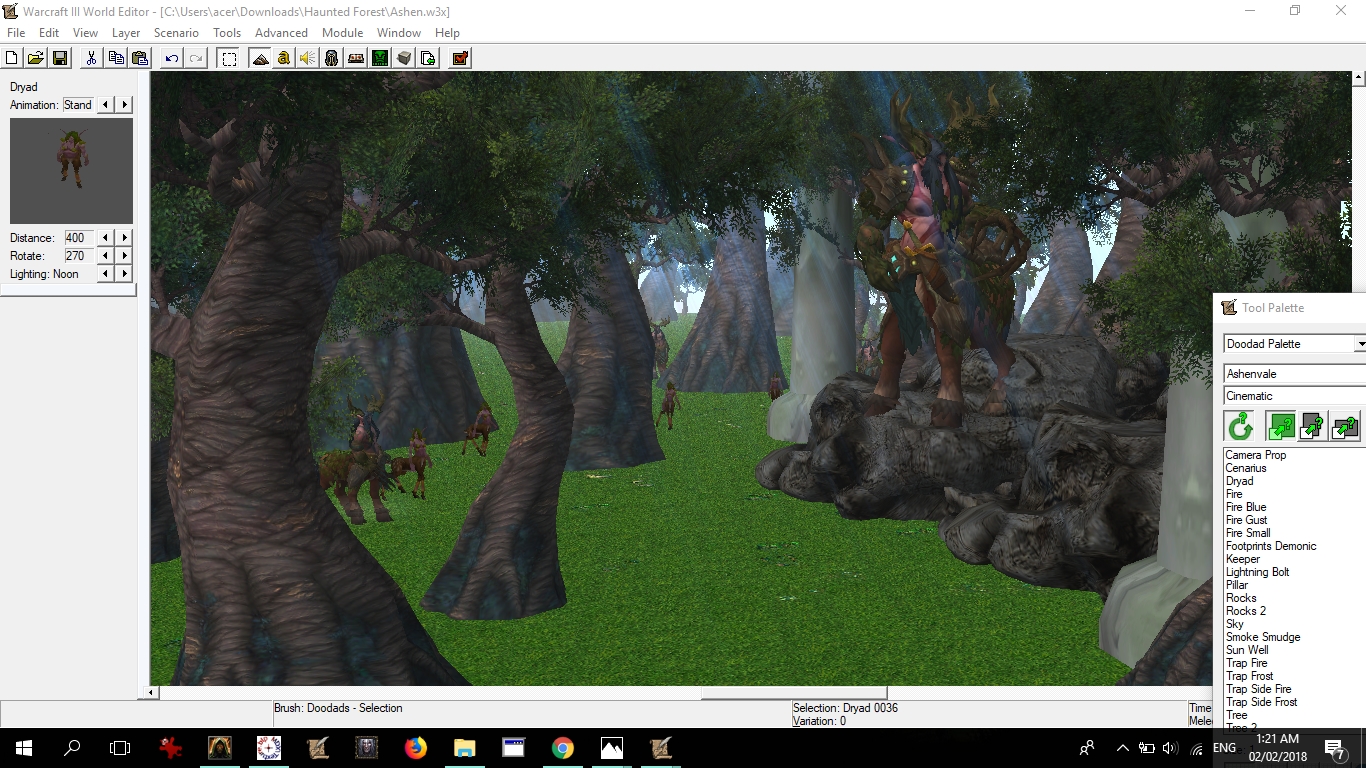Decrease Distance with left arrow
The width and height of the screenshot is (1366, 768).
tap(106, 238)
